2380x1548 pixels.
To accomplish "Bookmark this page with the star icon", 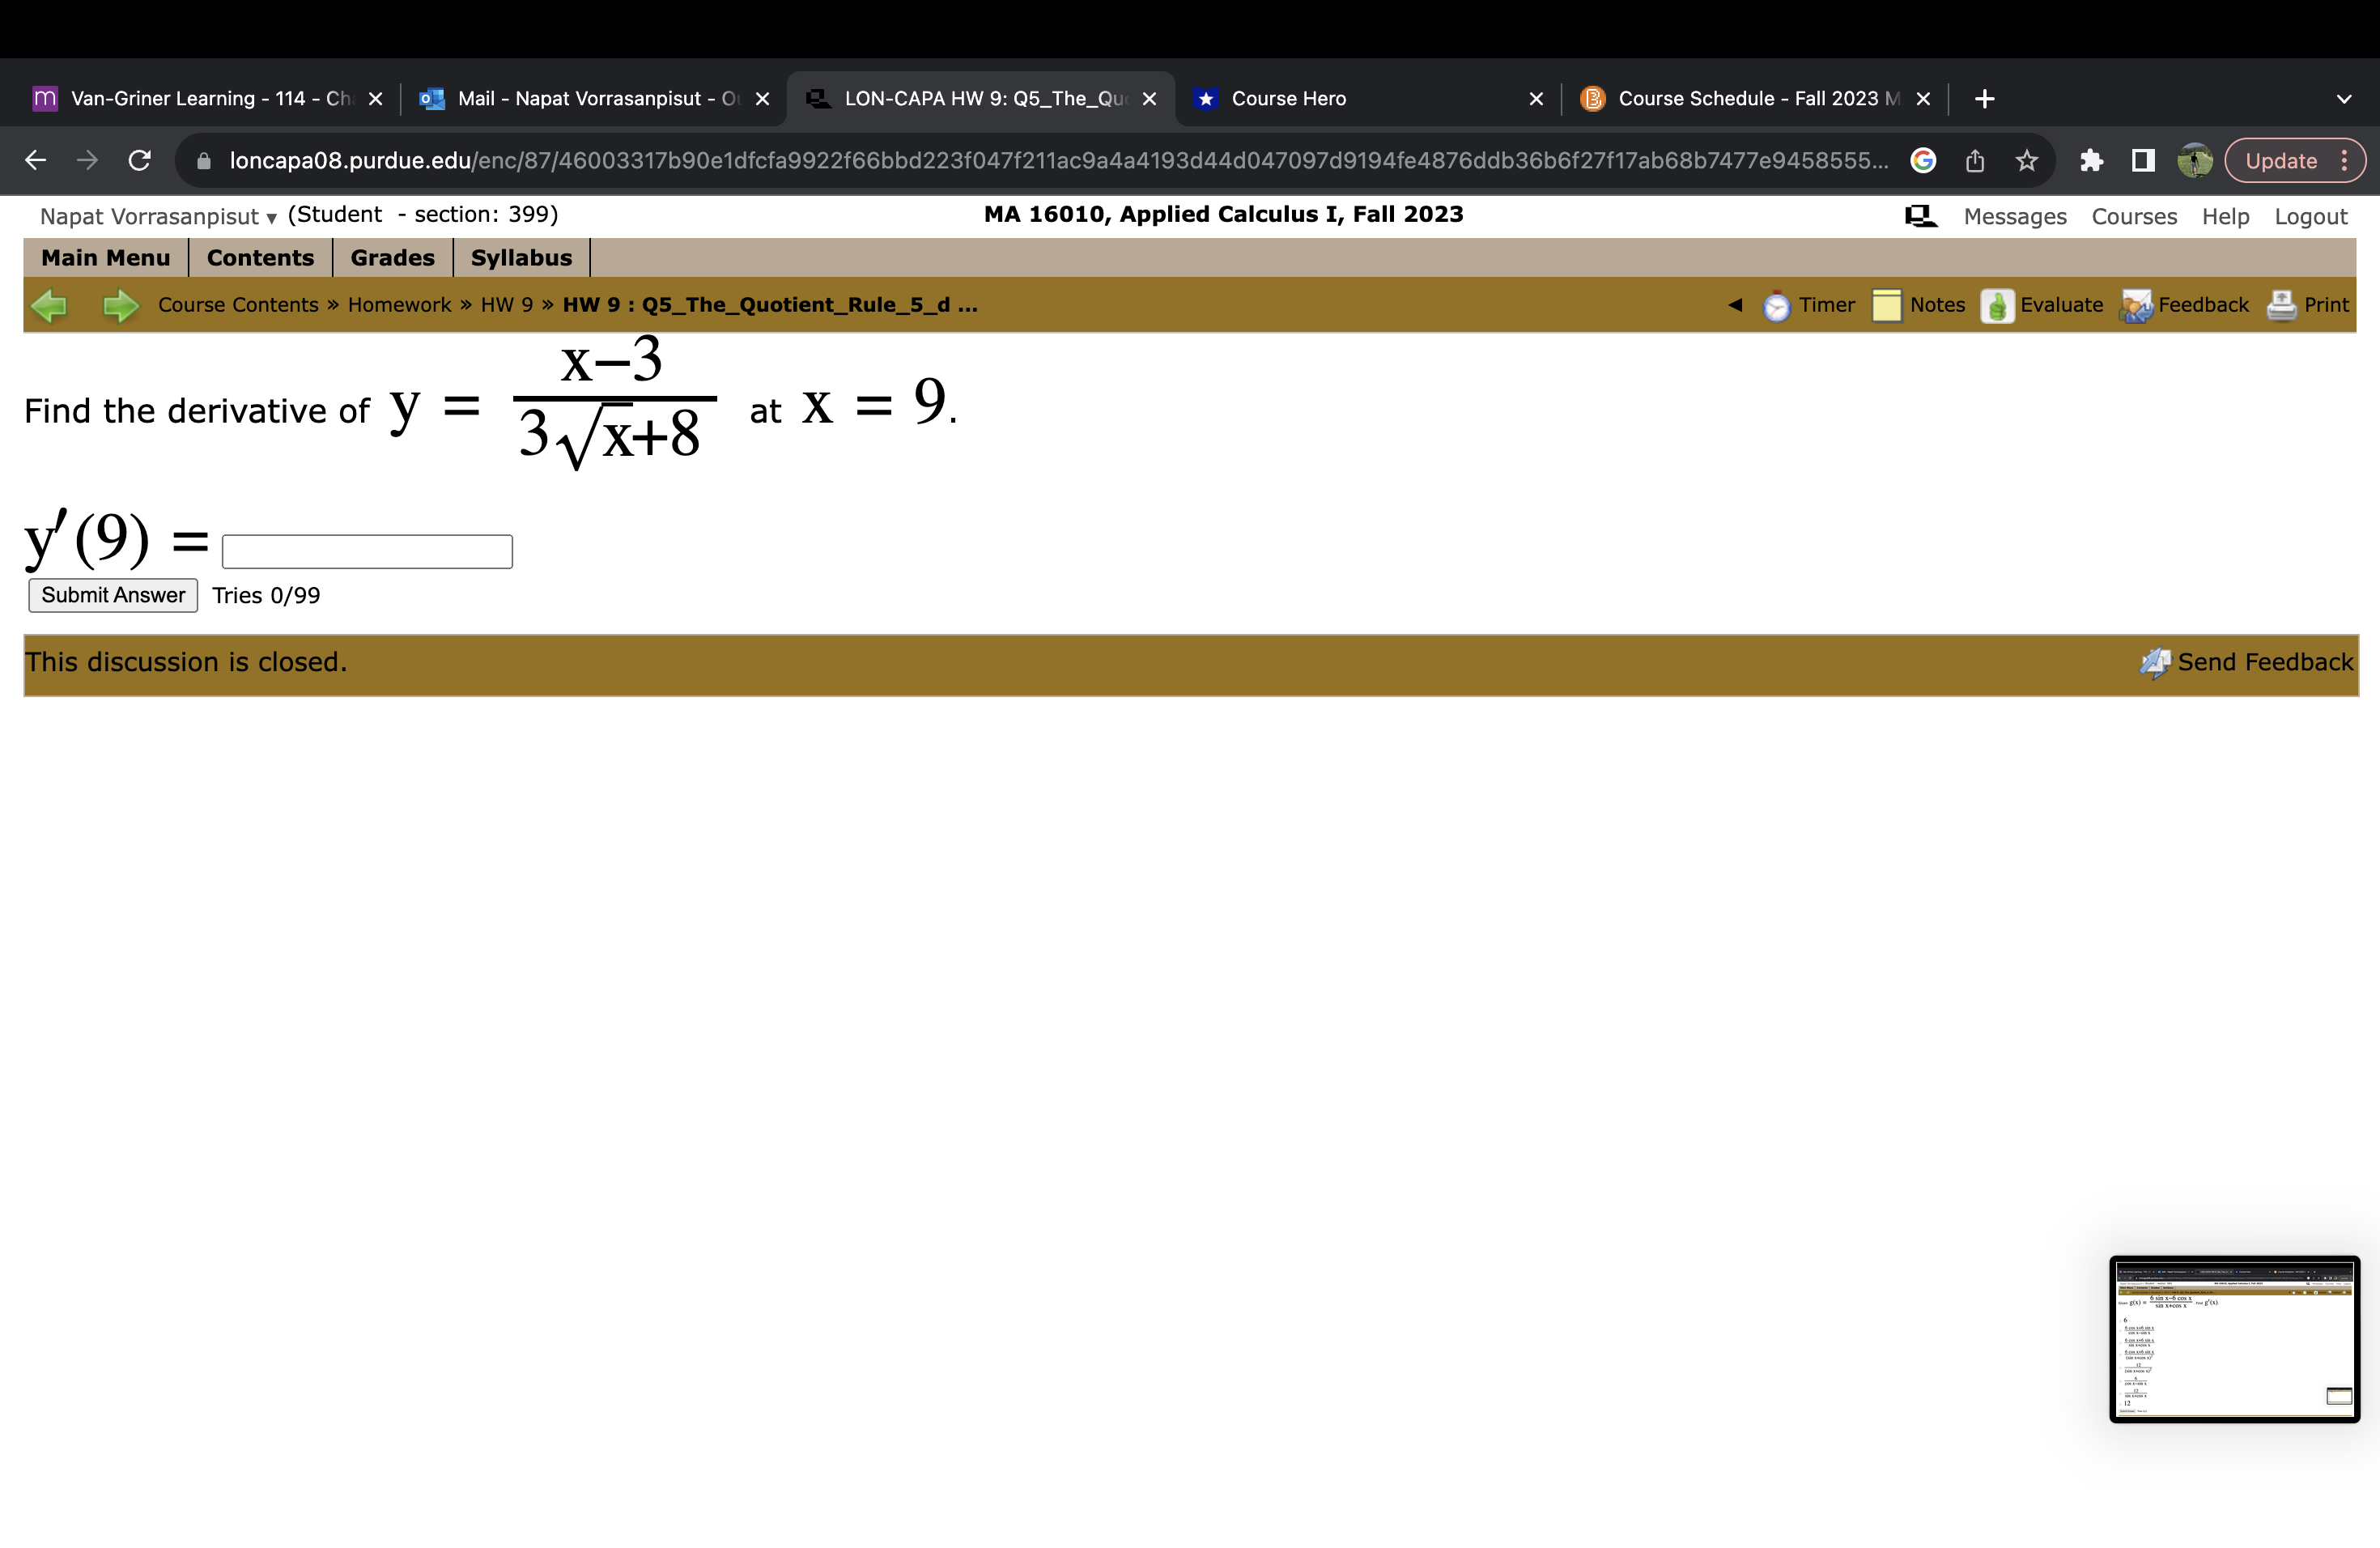I will (x=2026, y=160).
